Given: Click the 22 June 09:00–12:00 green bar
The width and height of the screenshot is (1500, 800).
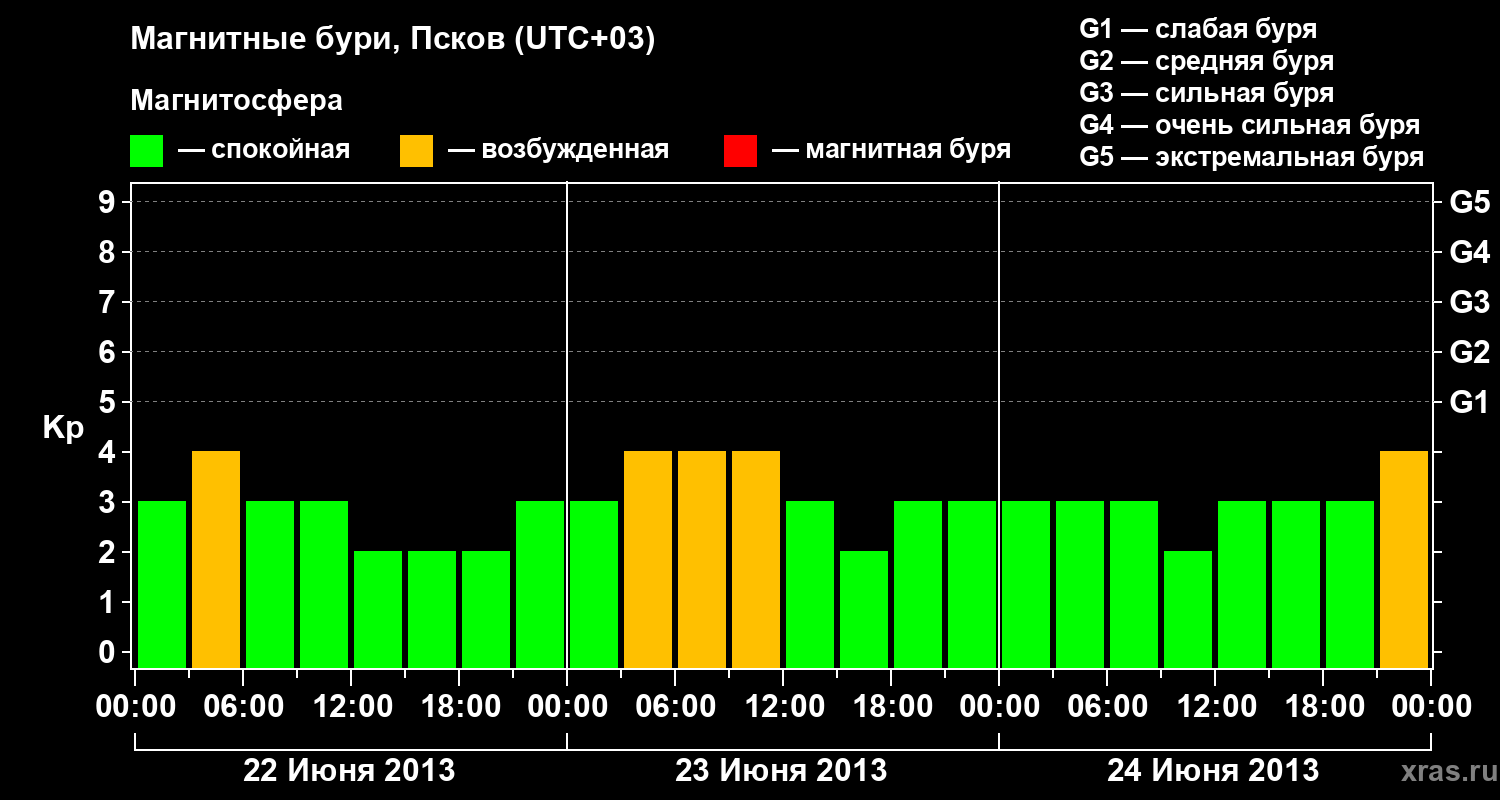Looking at the screenshot, I should (324, 584).
